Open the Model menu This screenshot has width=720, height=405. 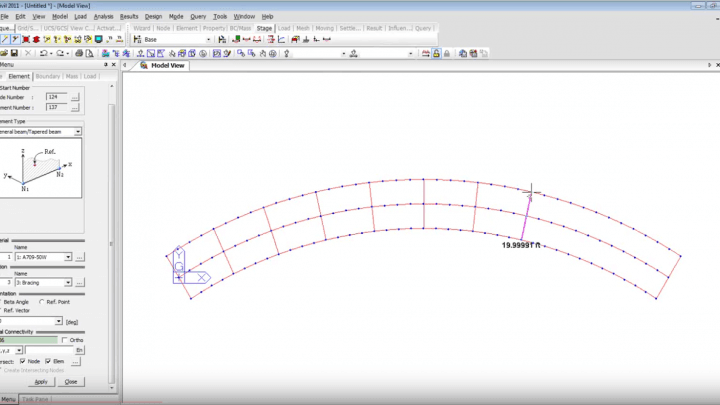pos(60,17)
